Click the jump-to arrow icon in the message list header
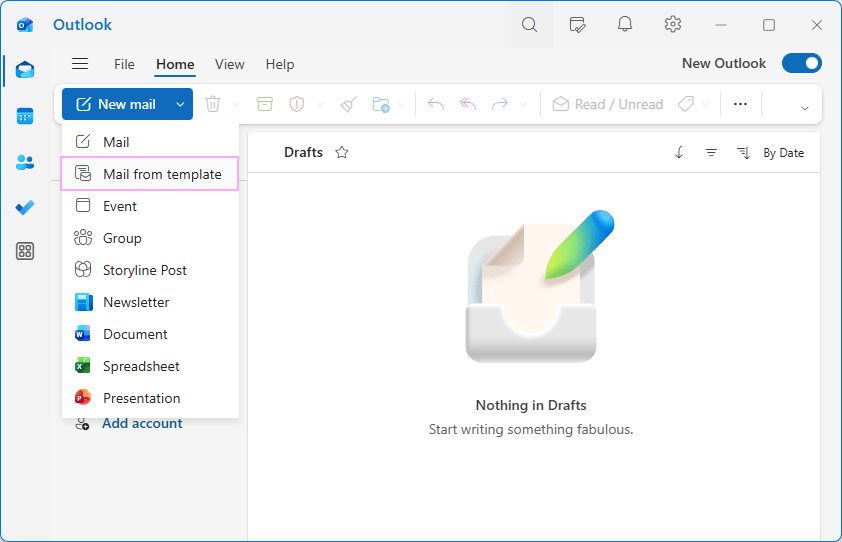 (x=679, y=153)
